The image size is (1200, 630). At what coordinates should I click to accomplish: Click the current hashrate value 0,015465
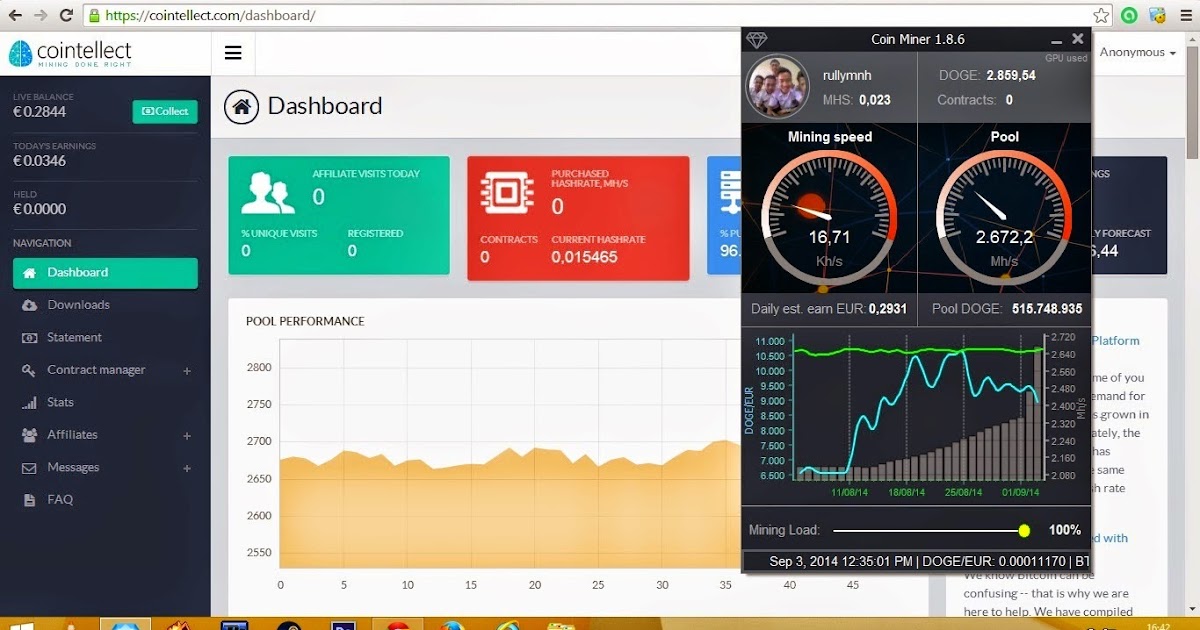pyautogui.click(x=584, y=257)
